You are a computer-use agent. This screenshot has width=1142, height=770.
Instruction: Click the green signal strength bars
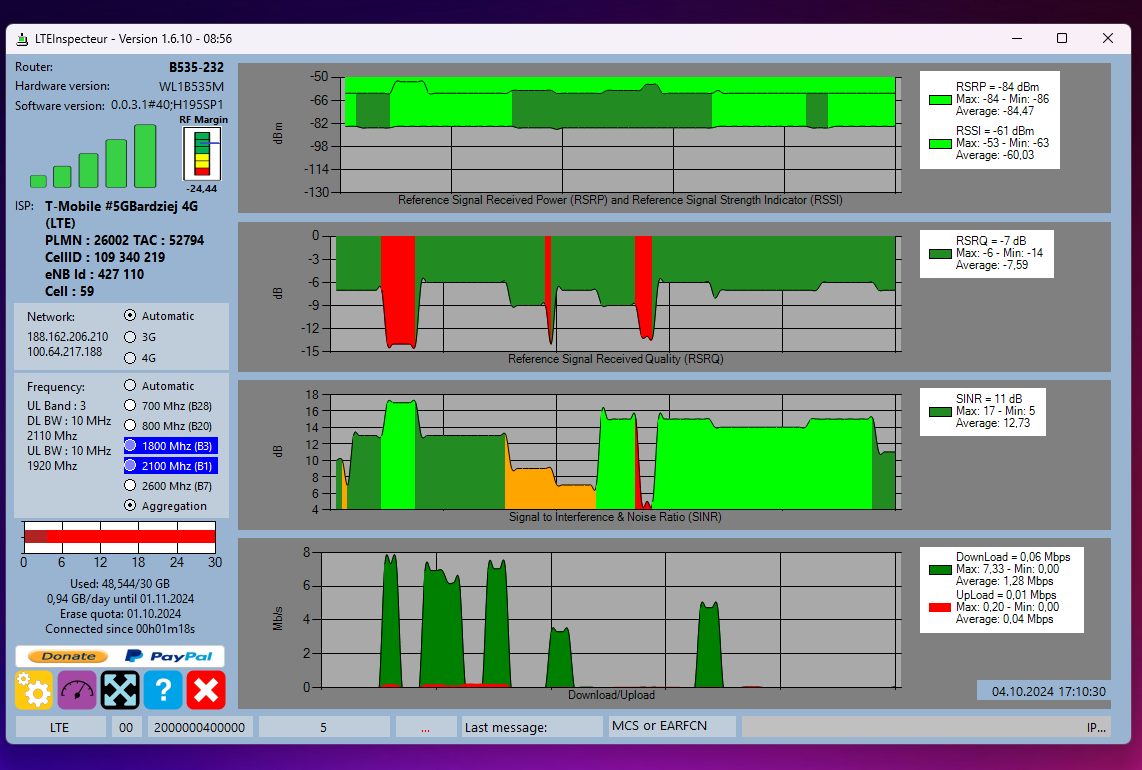(93, 157)
